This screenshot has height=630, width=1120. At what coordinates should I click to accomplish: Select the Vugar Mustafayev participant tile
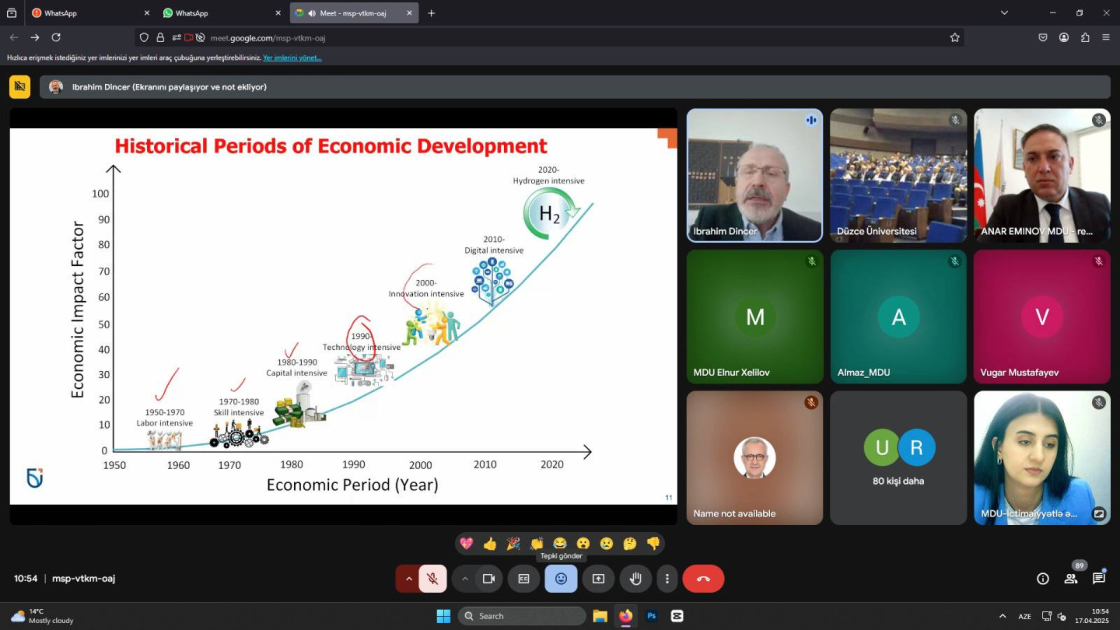(1041, 316)
